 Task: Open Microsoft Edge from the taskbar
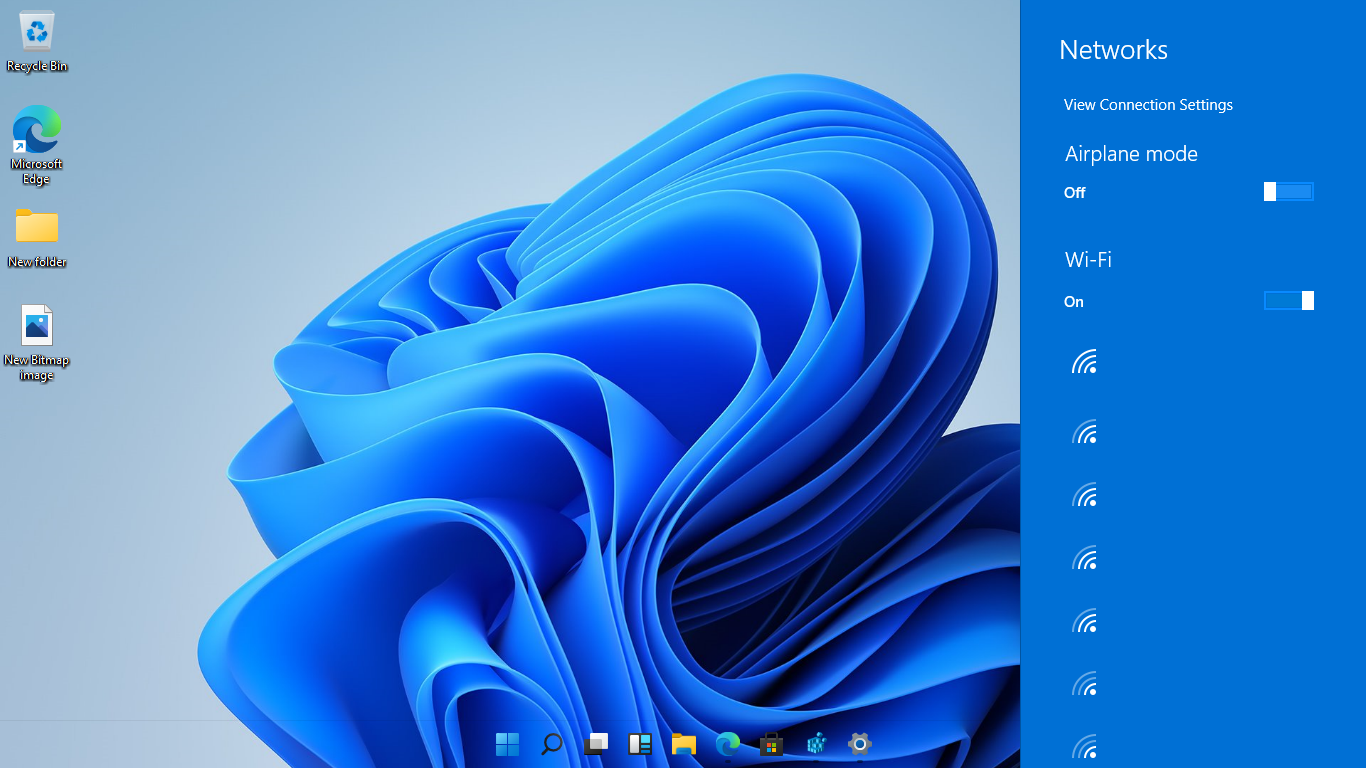pos(728,744)
